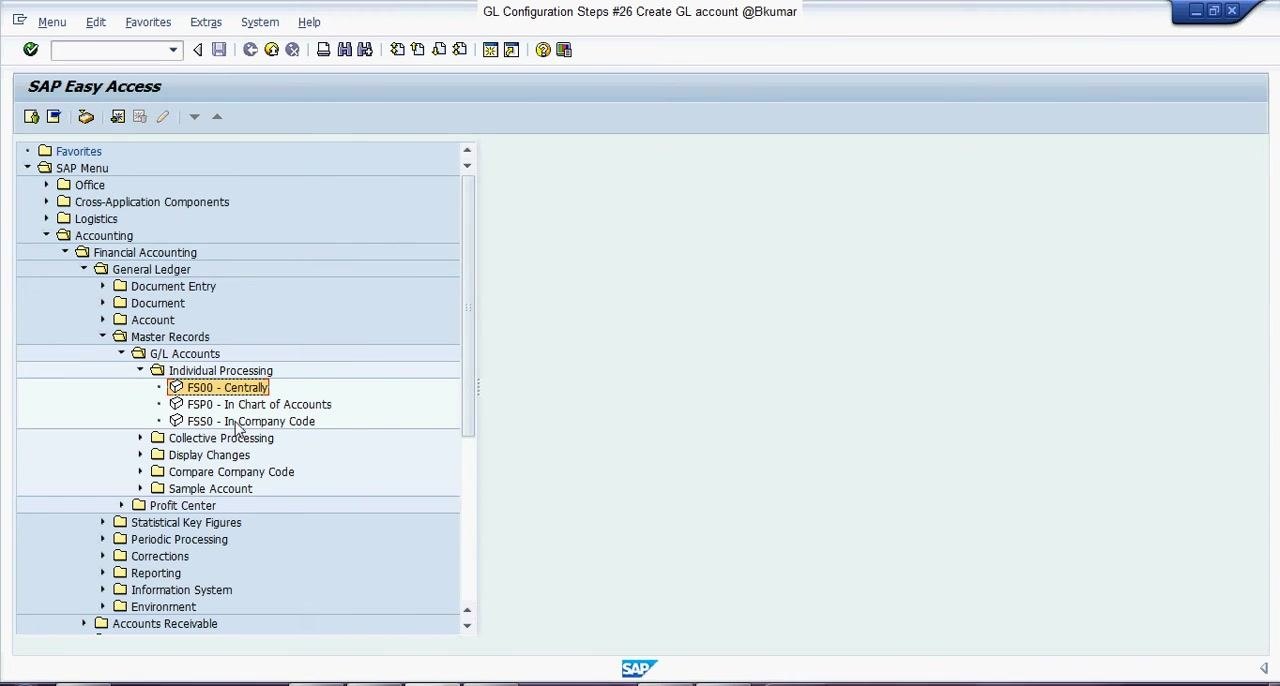This screenshot has width=1280, height=686.
Task: Click the Save diskette icon
Action: point(219,50)
